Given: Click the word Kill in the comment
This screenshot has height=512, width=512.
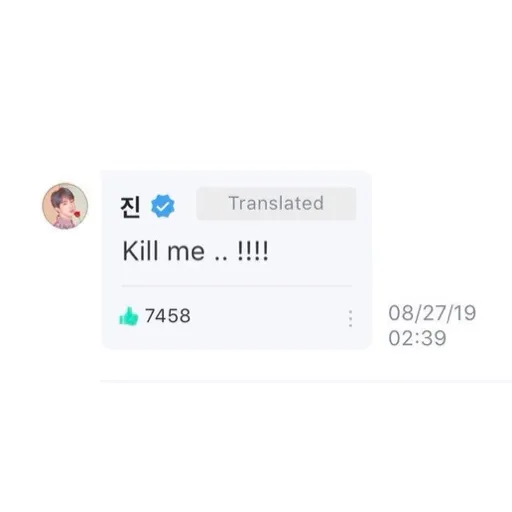Looking at the screenshot, I should pos(140,251).
